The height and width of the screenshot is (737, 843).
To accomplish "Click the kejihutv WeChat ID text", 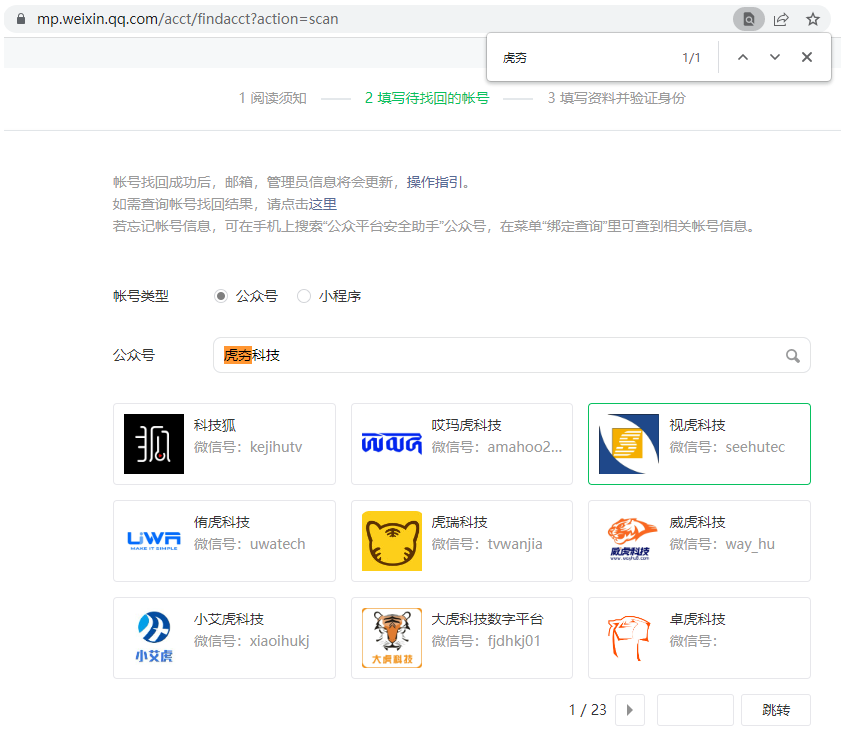I will coord(276,447).
